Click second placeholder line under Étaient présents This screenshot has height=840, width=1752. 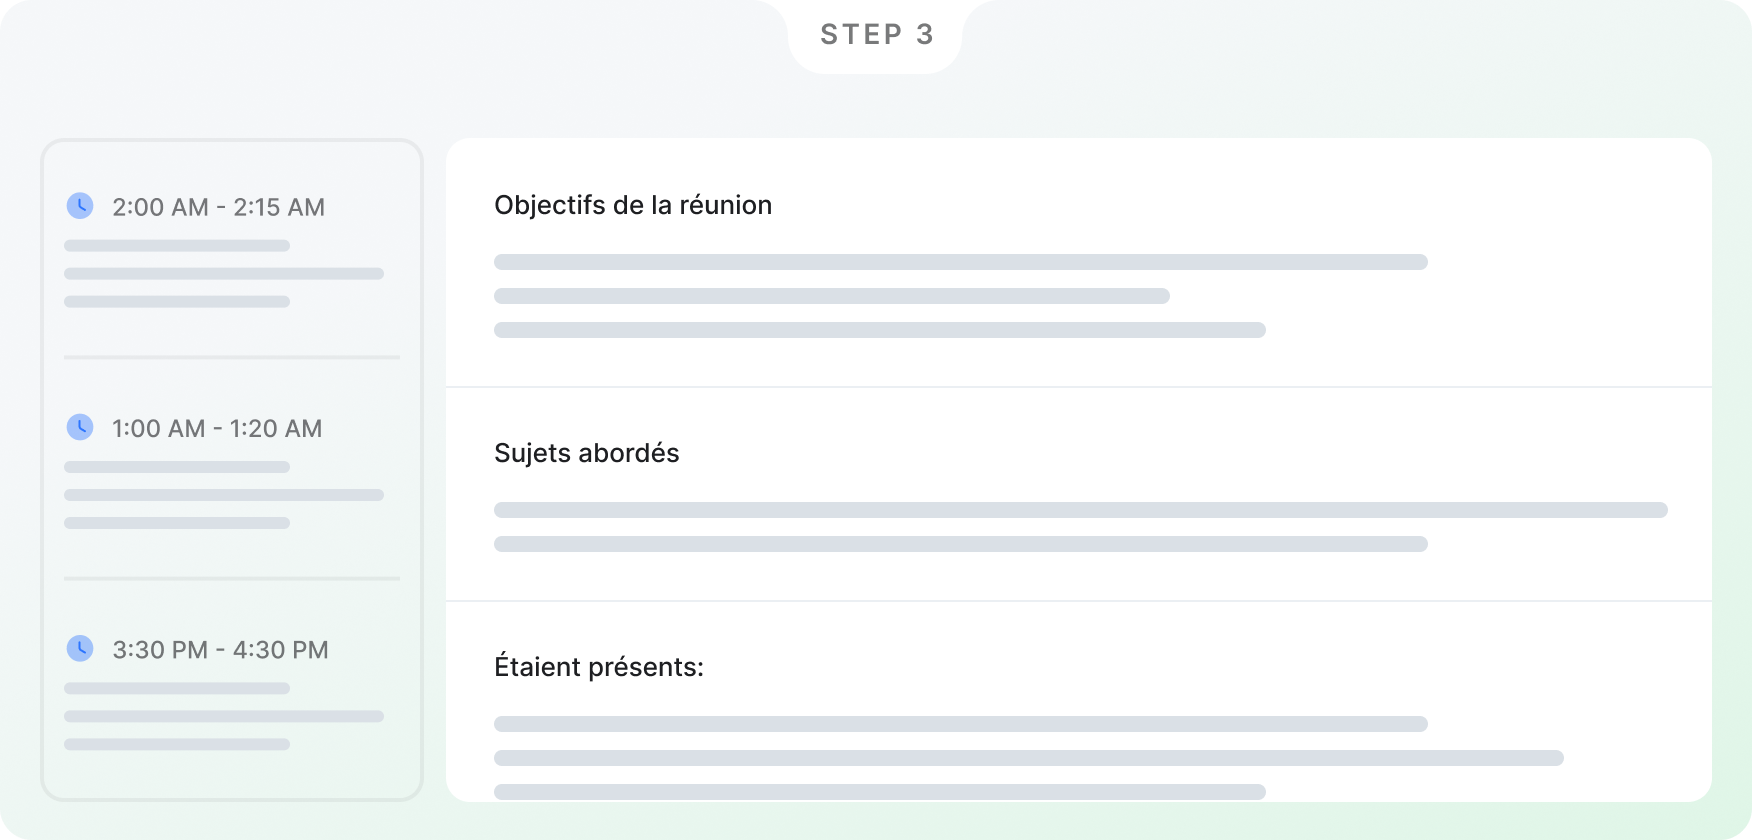(x=1029, y=758)
